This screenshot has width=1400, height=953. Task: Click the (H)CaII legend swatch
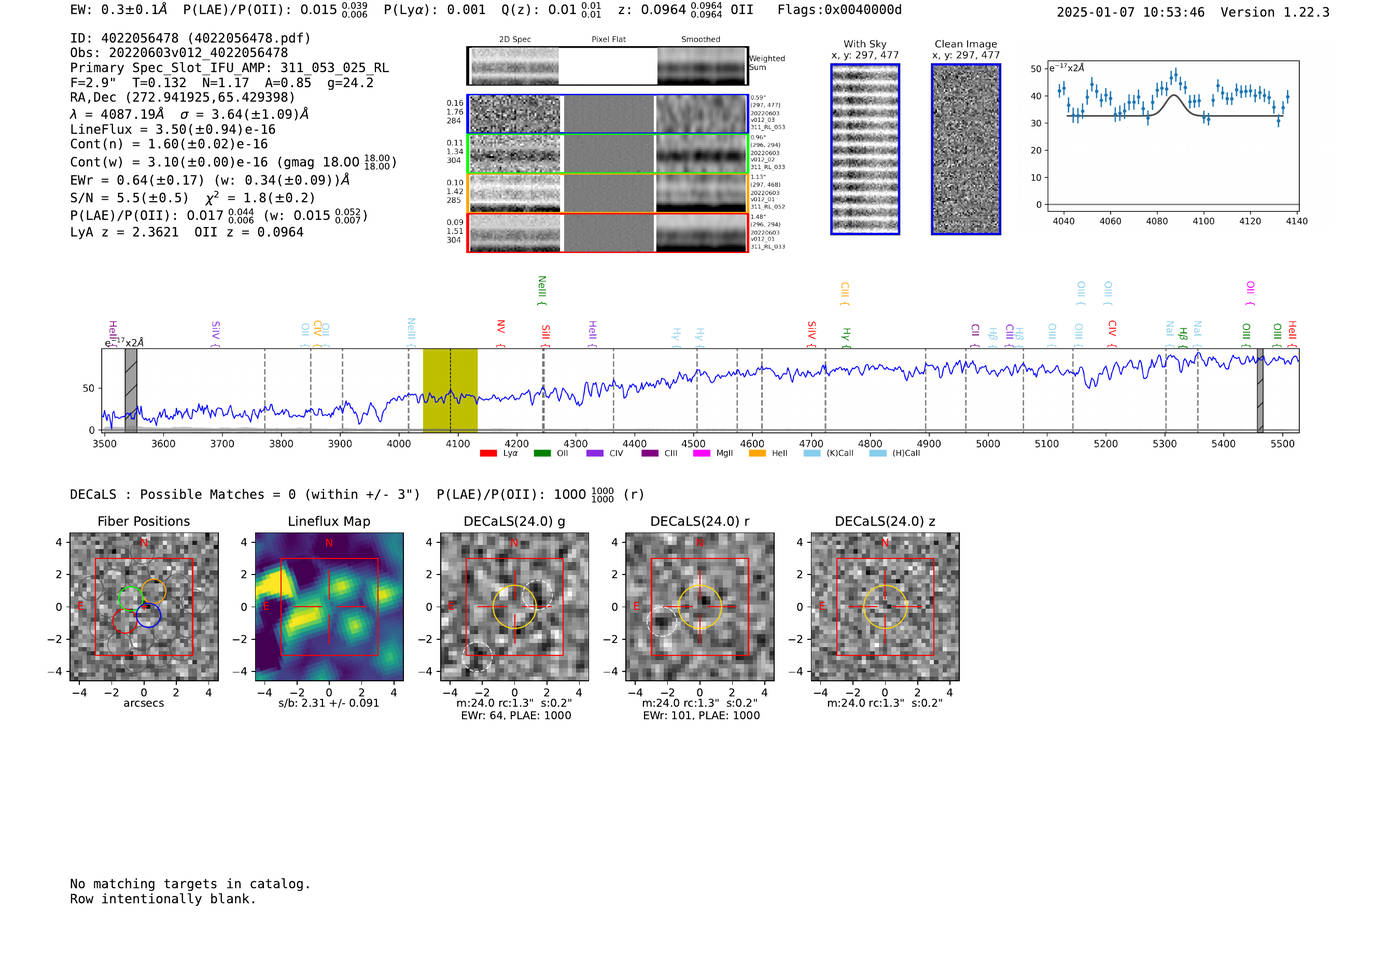click(x=878, y=454)
